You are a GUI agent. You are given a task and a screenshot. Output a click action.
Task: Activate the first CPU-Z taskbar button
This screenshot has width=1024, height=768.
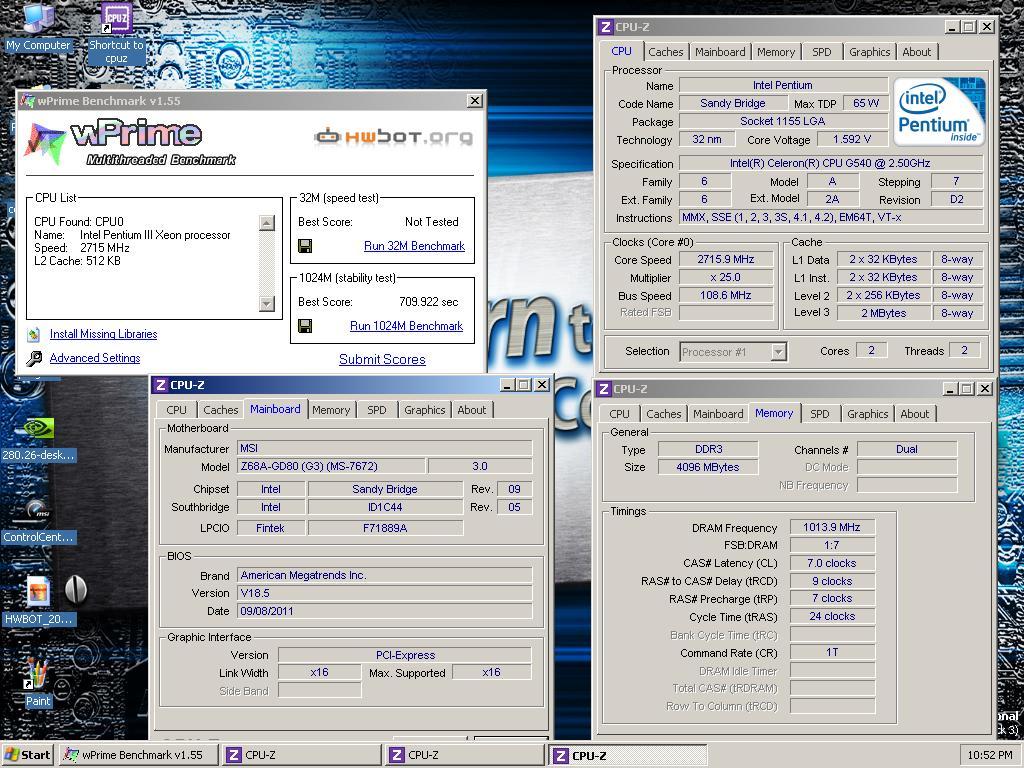pos(300,755)
